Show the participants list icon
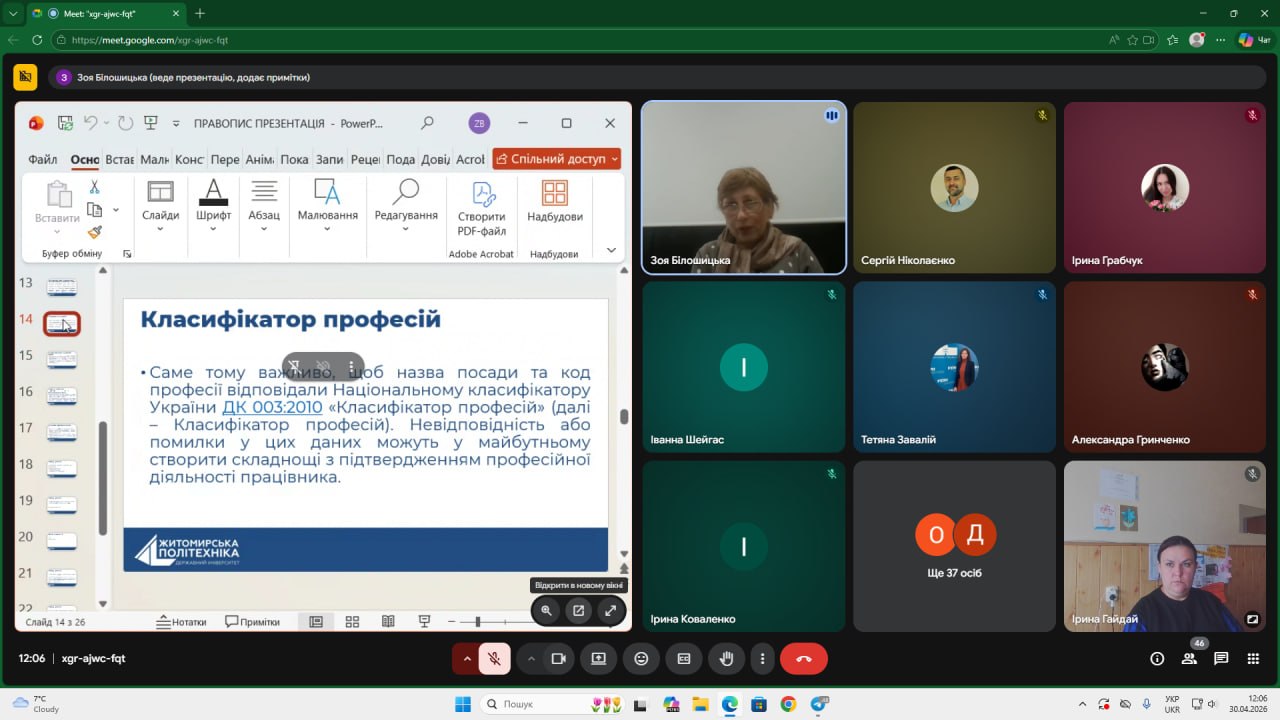1280x720 pixels. click(x=1189, y=659)
